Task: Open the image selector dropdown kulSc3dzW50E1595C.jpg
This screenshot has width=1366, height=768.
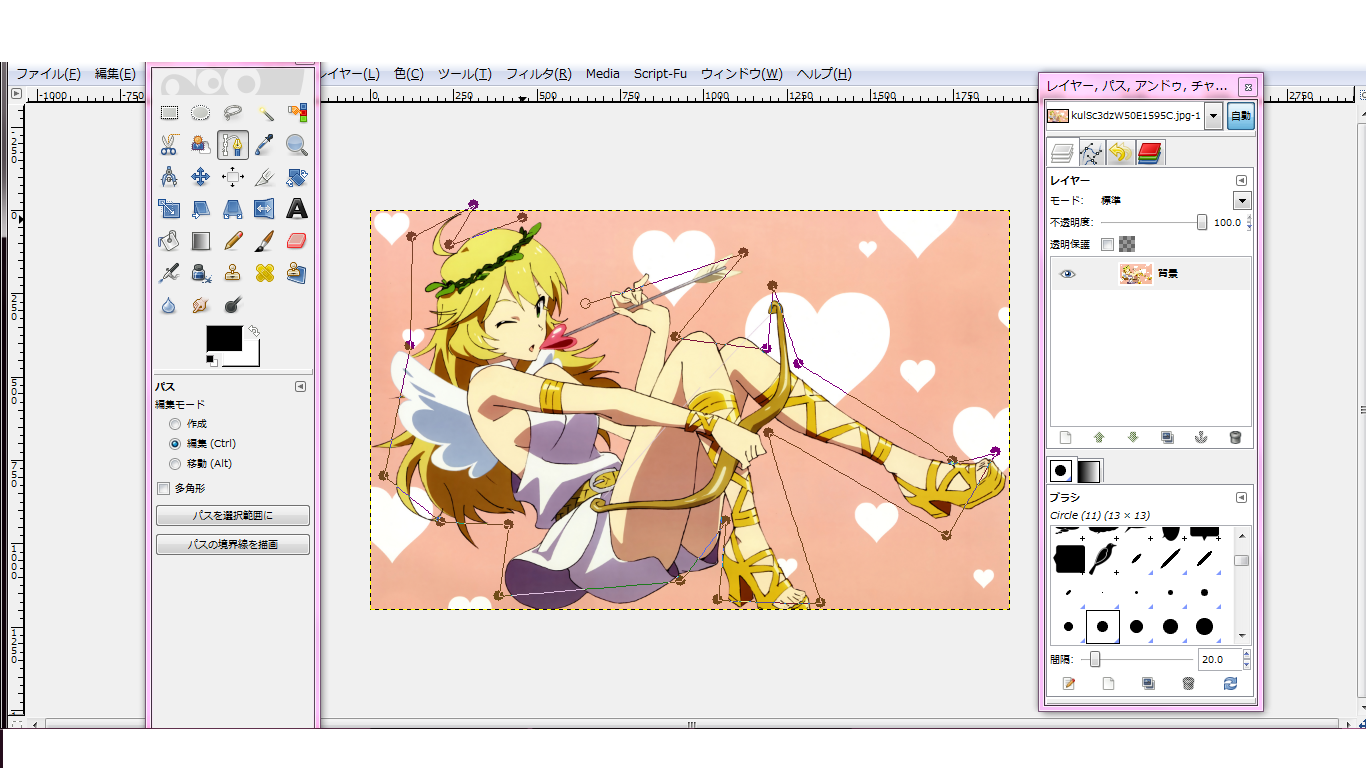Action: 1213,116
